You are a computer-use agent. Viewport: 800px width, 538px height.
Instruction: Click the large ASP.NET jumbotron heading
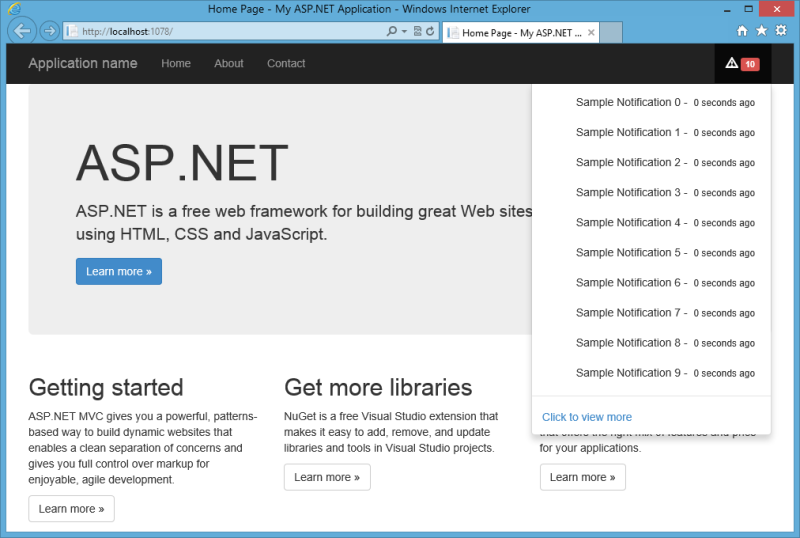182,163
